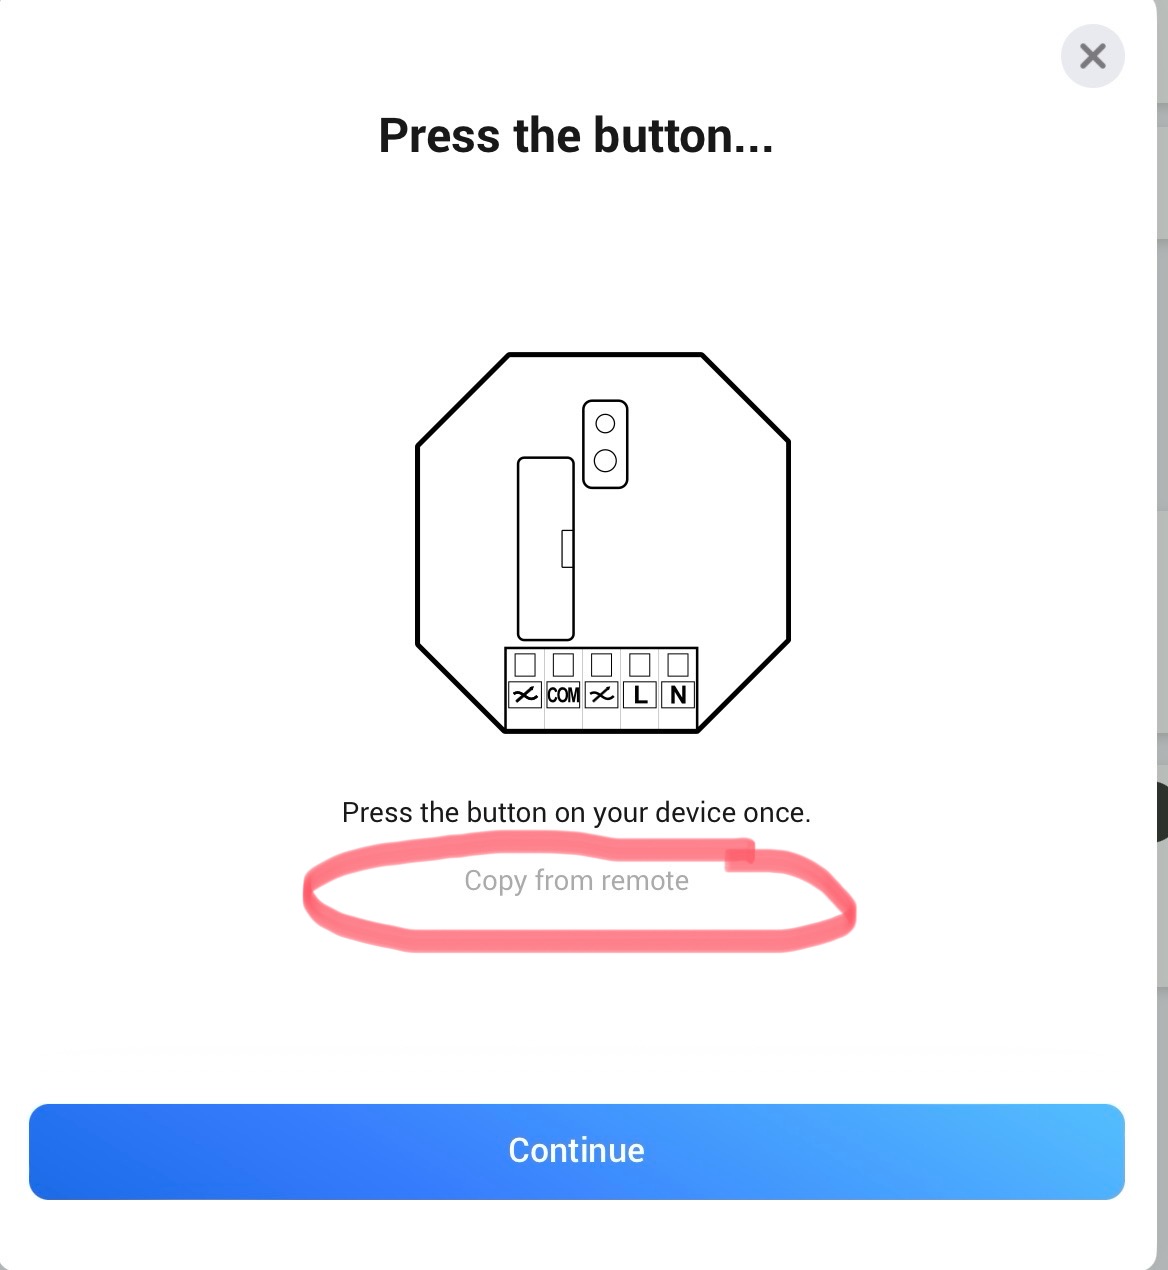Image resolution: width=1168 pixels, height=1270 pixels.
Task: Click the small square above the COM terminal
Action: [x=563, y=664]
